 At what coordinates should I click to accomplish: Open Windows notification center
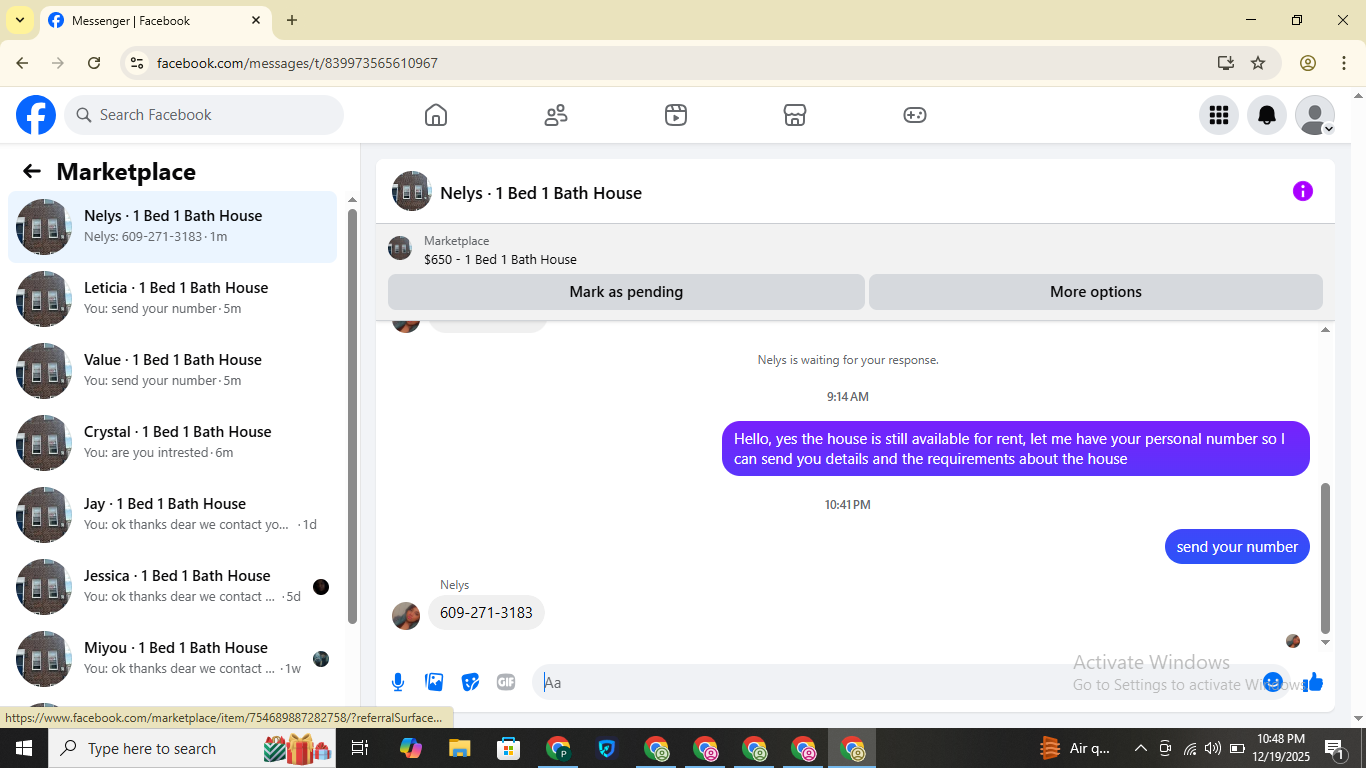(x=1334, y=748)
